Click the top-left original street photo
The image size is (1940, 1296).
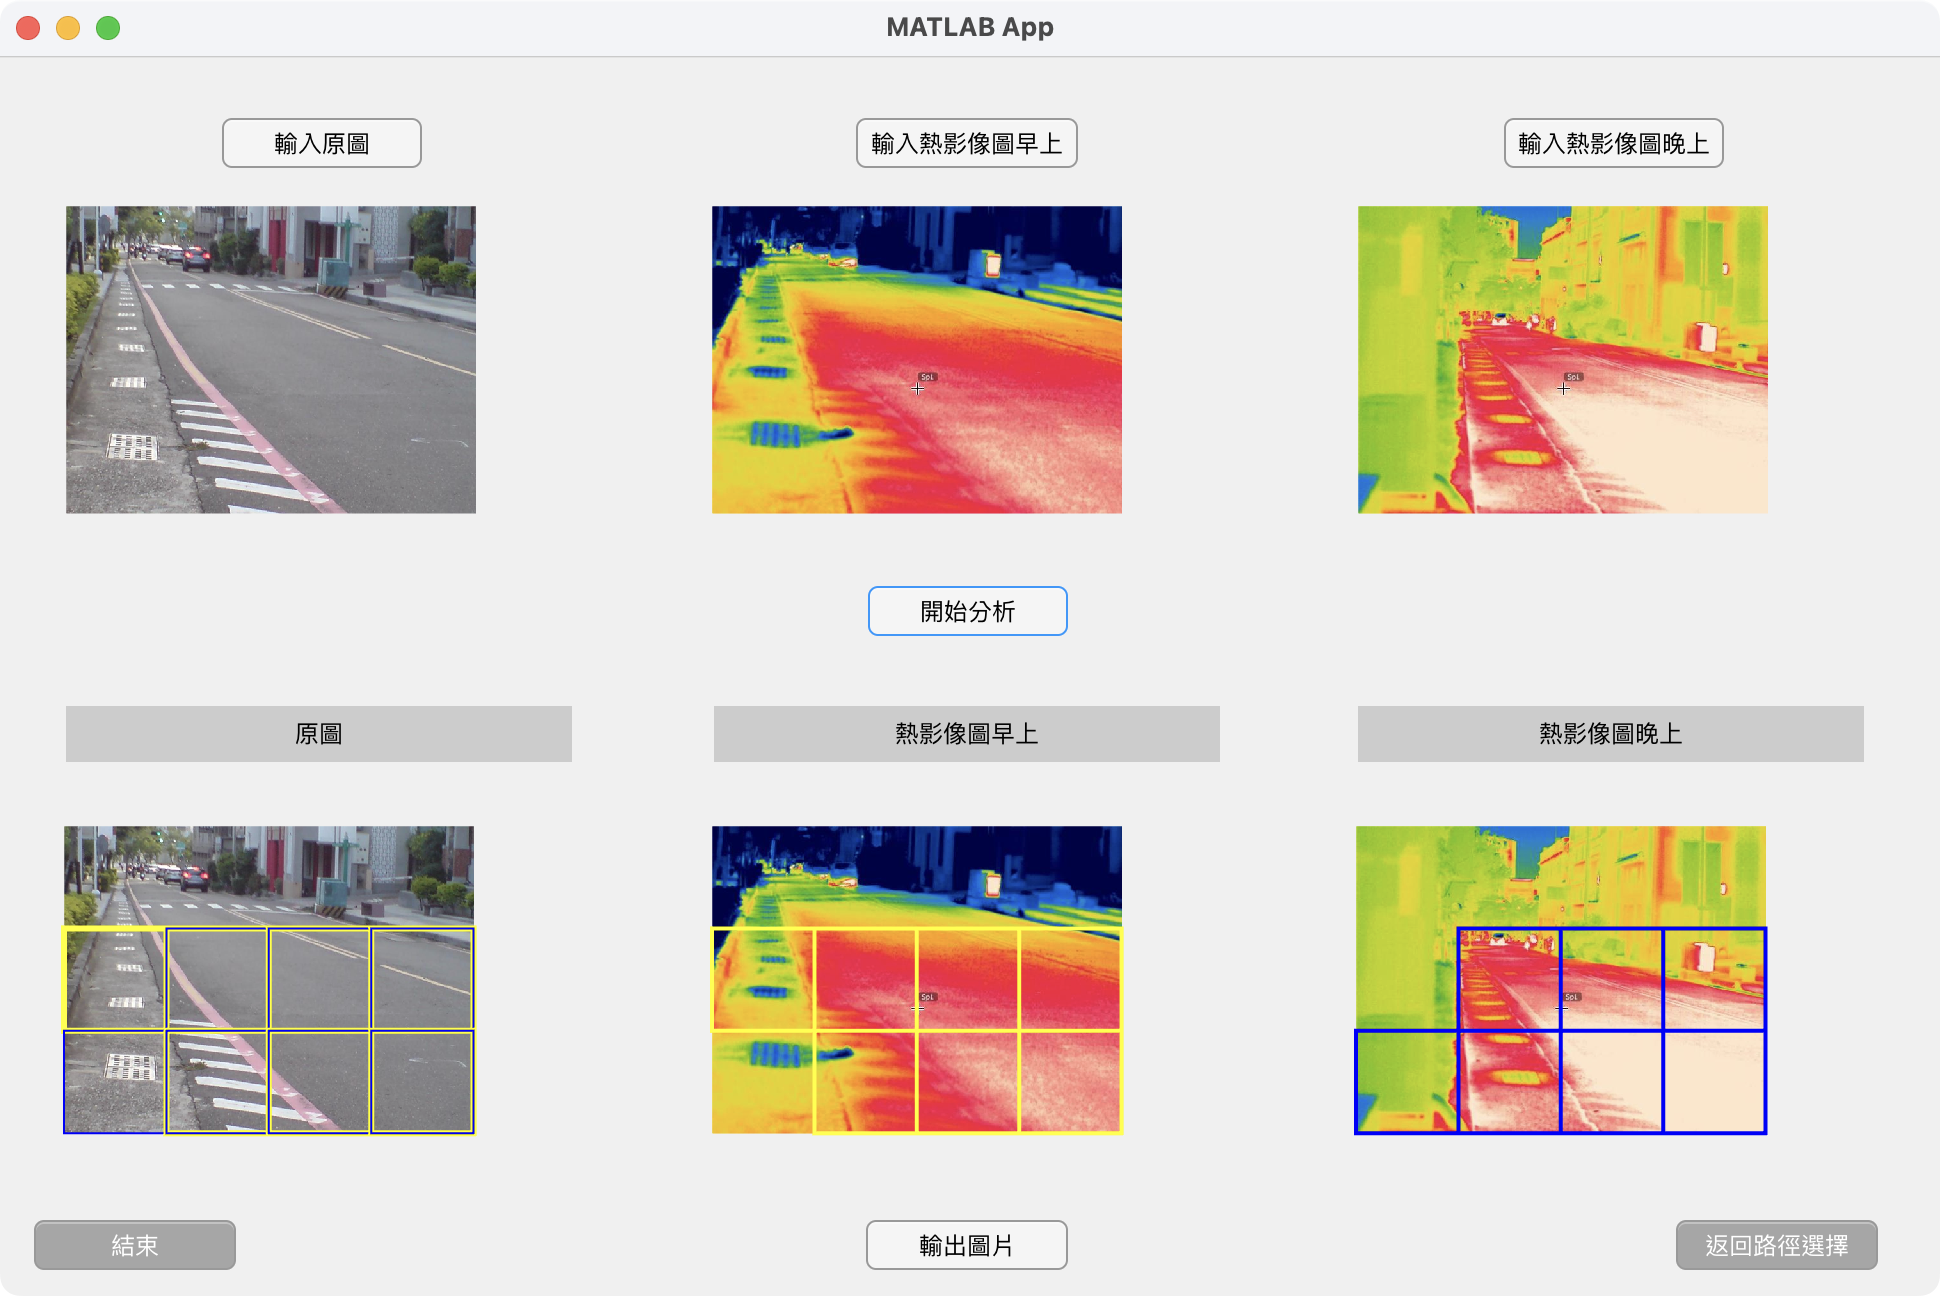[x=271, y=360]
